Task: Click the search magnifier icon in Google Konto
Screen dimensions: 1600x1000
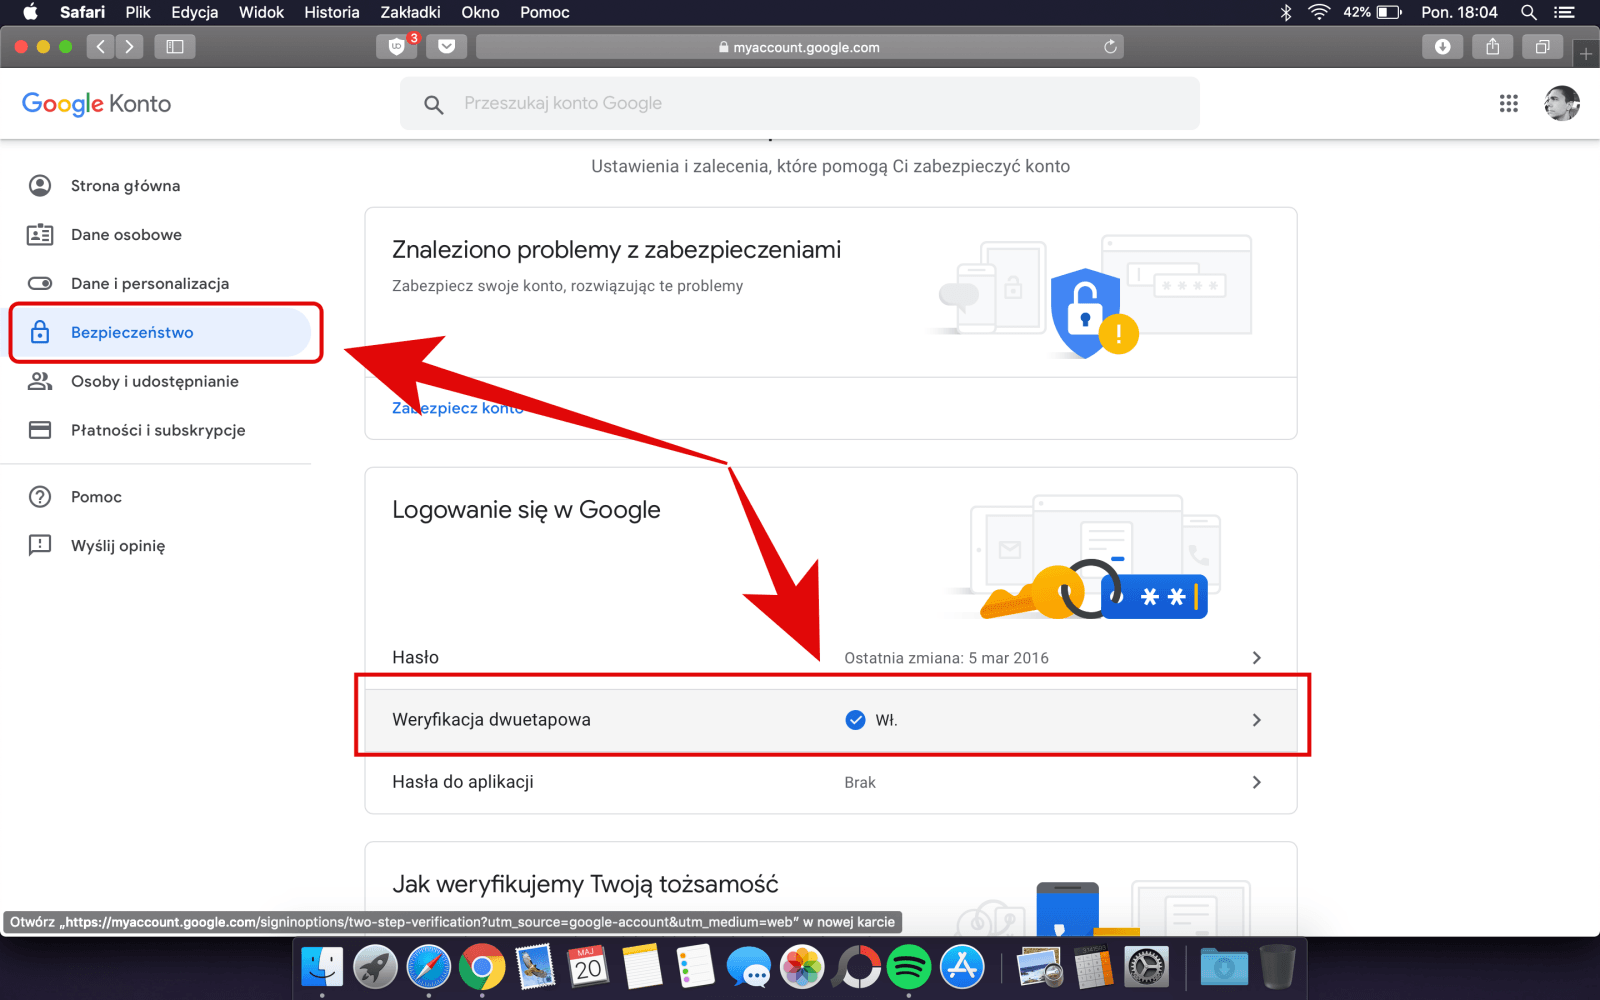Action: [x=433, y=104]
